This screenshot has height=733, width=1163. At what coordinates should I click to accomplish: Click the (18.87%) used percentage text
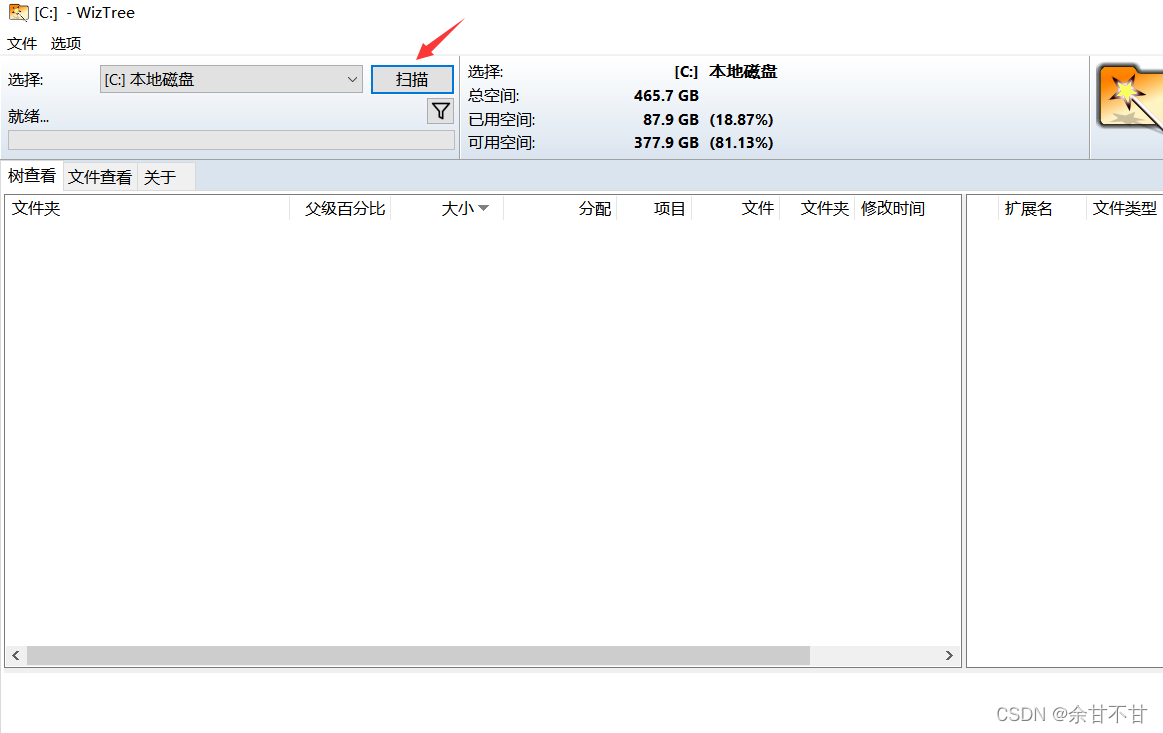741,119
